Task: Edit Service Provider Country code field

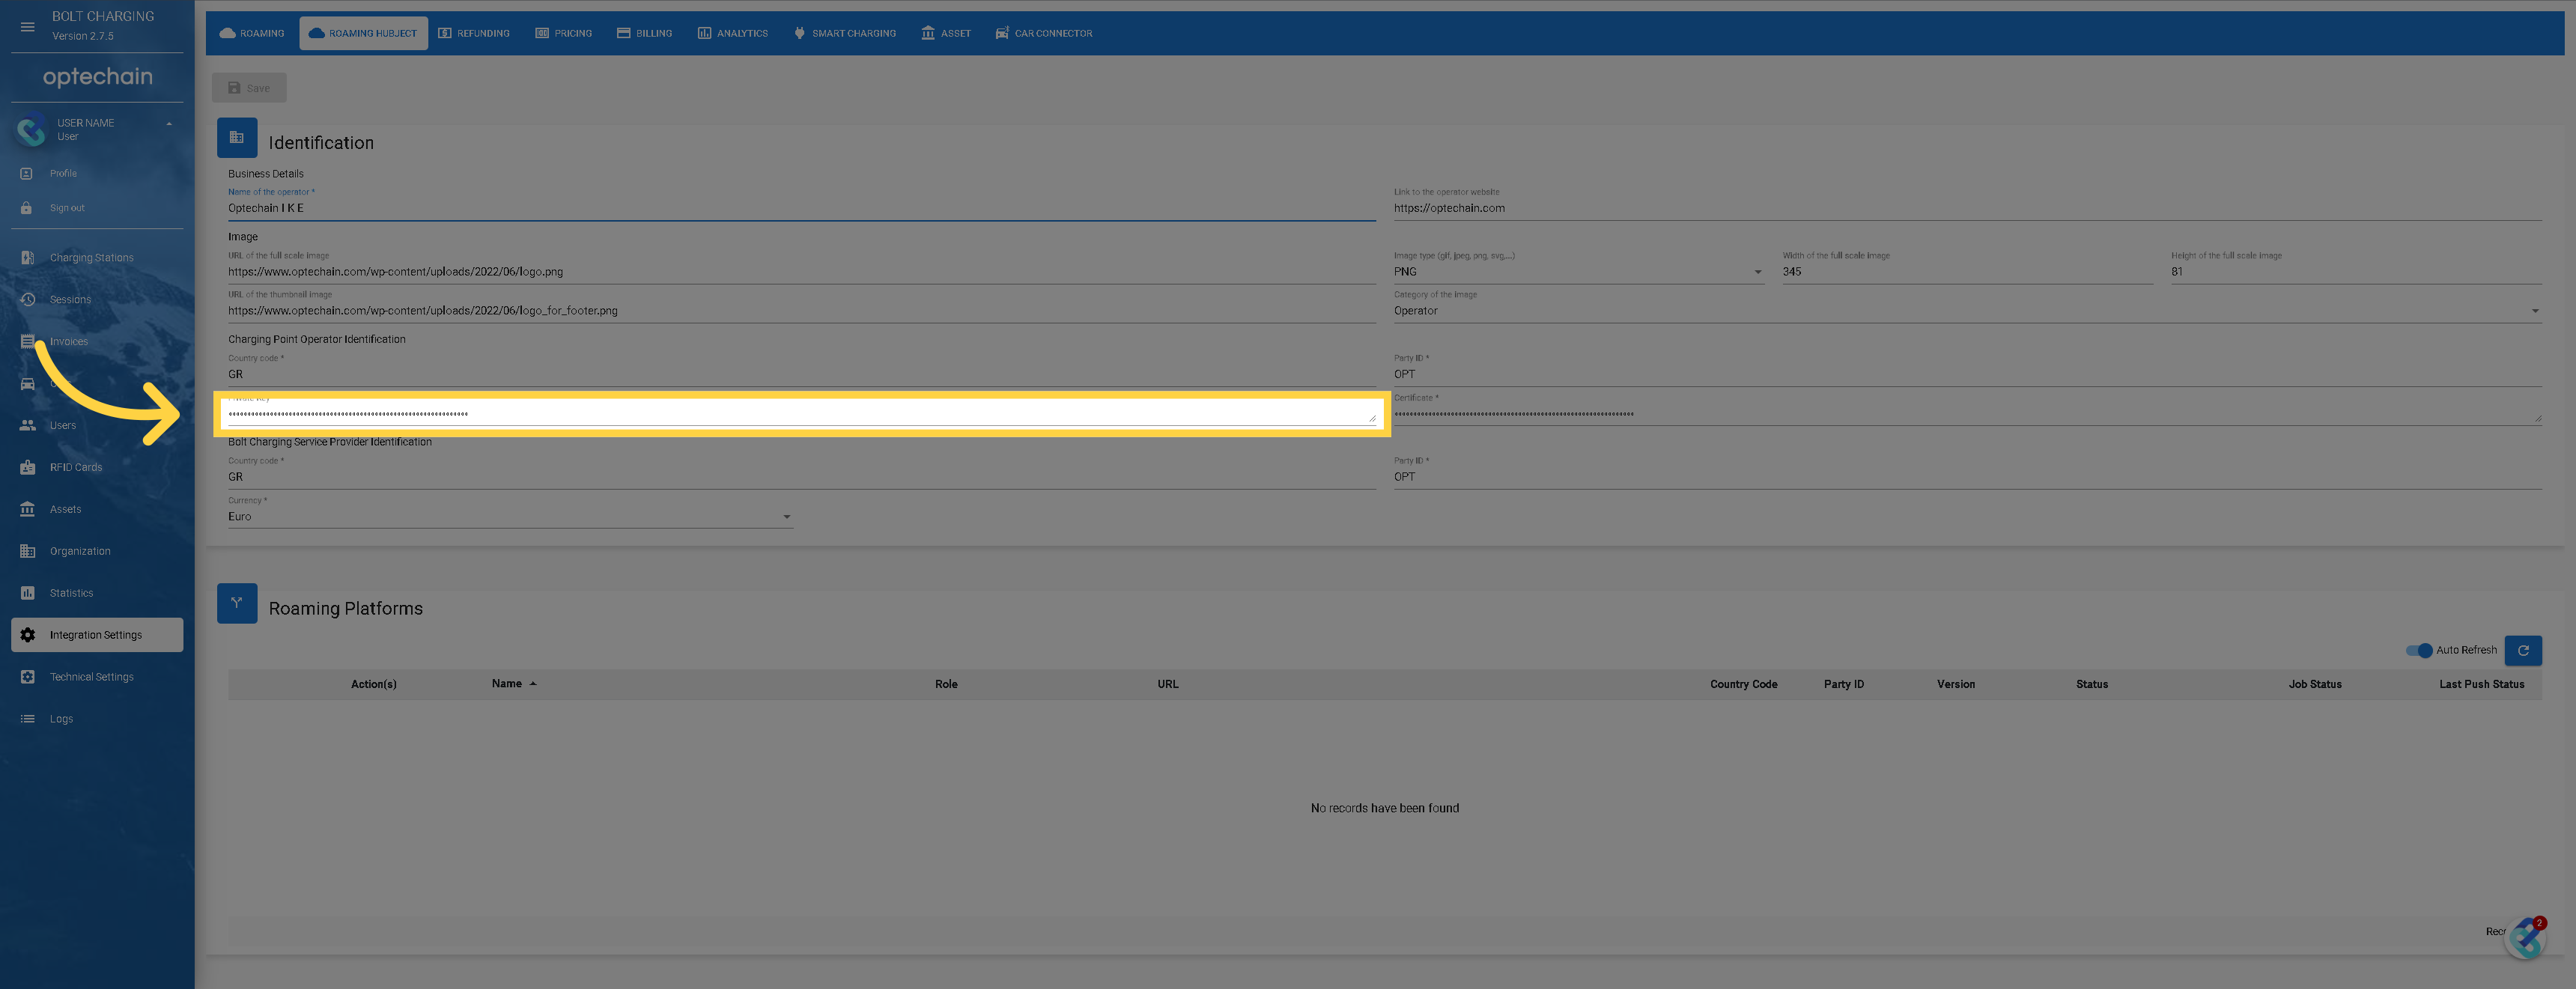Action: coord(802,477)
